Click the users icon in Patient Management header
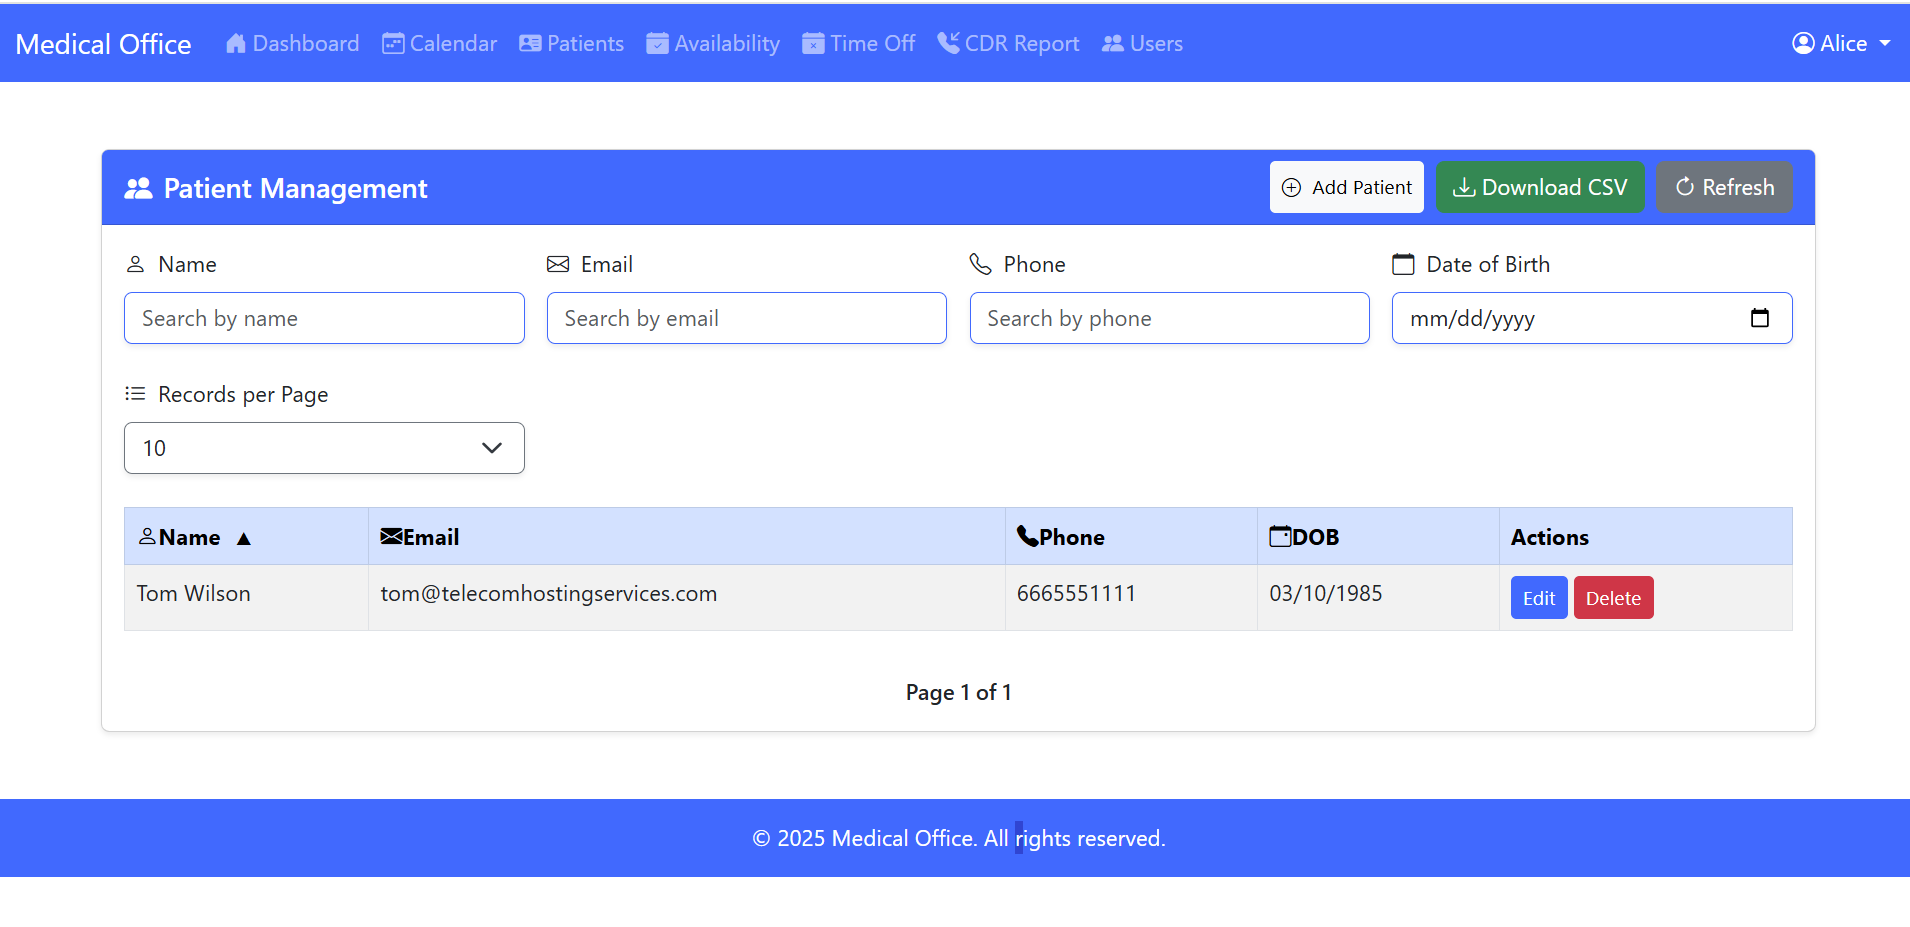 (139, 187)
